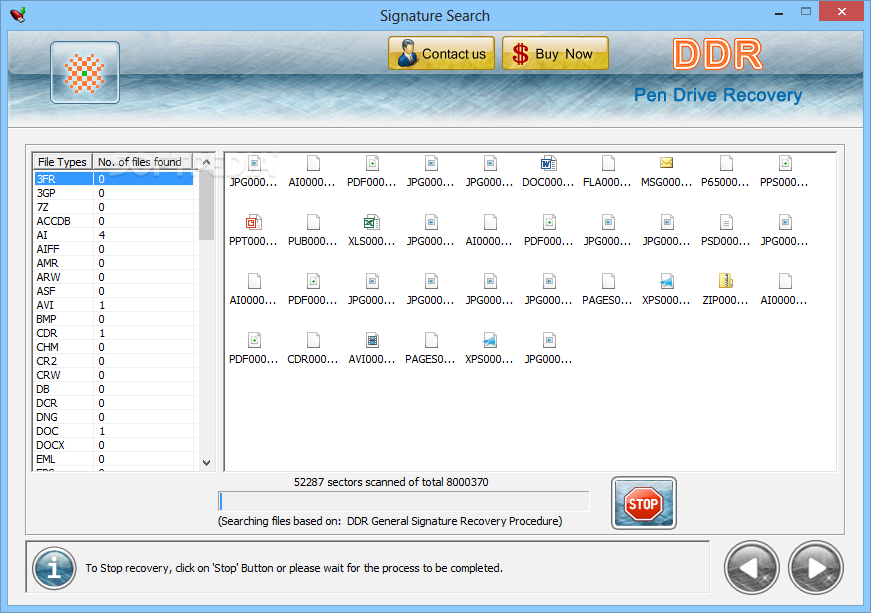Click the Contact us button
The height and width of the screenshot is (613, 871).
point(441,53)
